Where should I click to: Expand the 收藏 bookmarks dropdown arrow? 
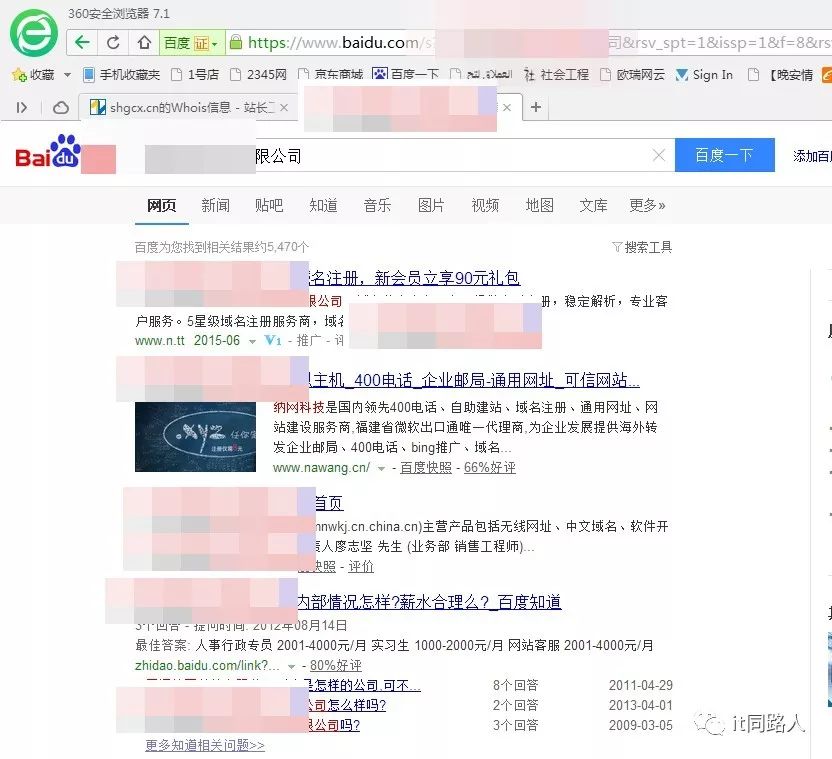pos(67,75)
